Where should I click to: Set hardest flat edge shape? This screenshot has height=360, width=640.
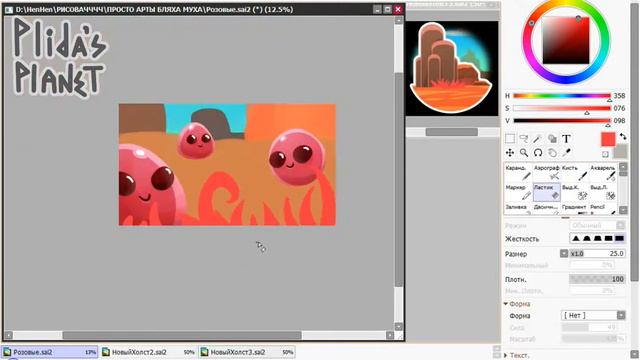point(620,238)
